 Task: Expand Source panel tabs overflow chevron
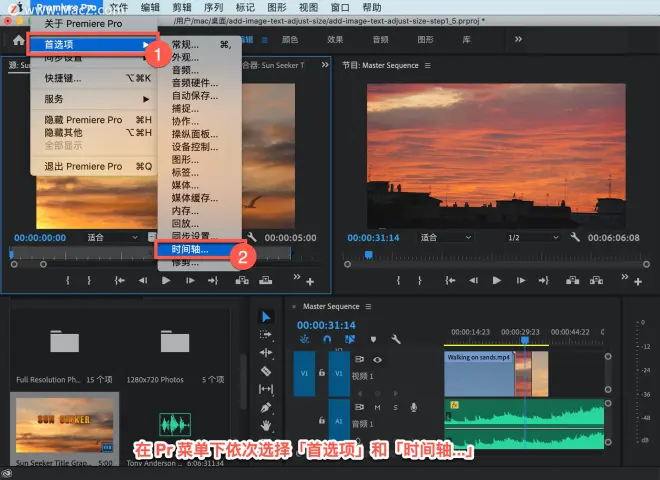pyautogui.click(x=325, y=65)
